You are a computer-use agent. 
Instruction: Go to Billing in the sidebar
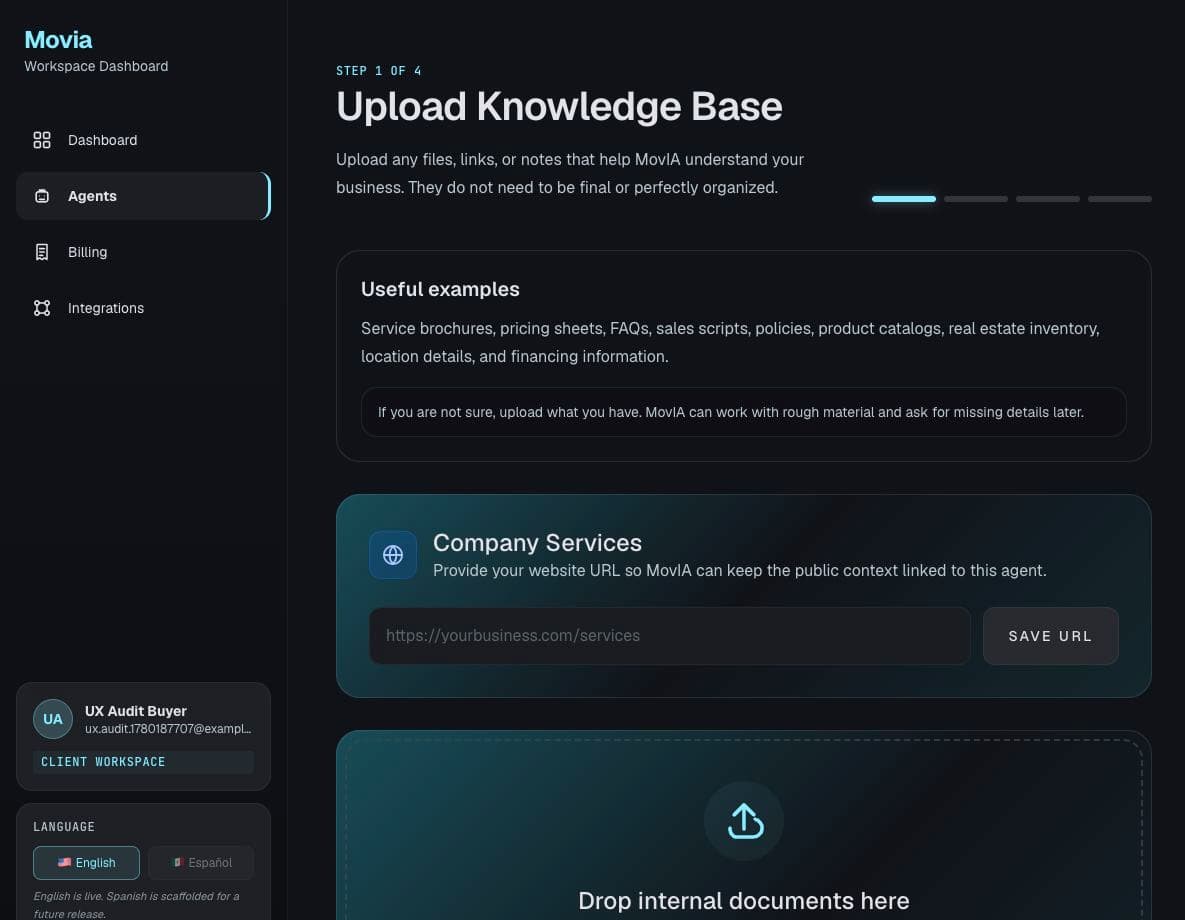point(143,252)
